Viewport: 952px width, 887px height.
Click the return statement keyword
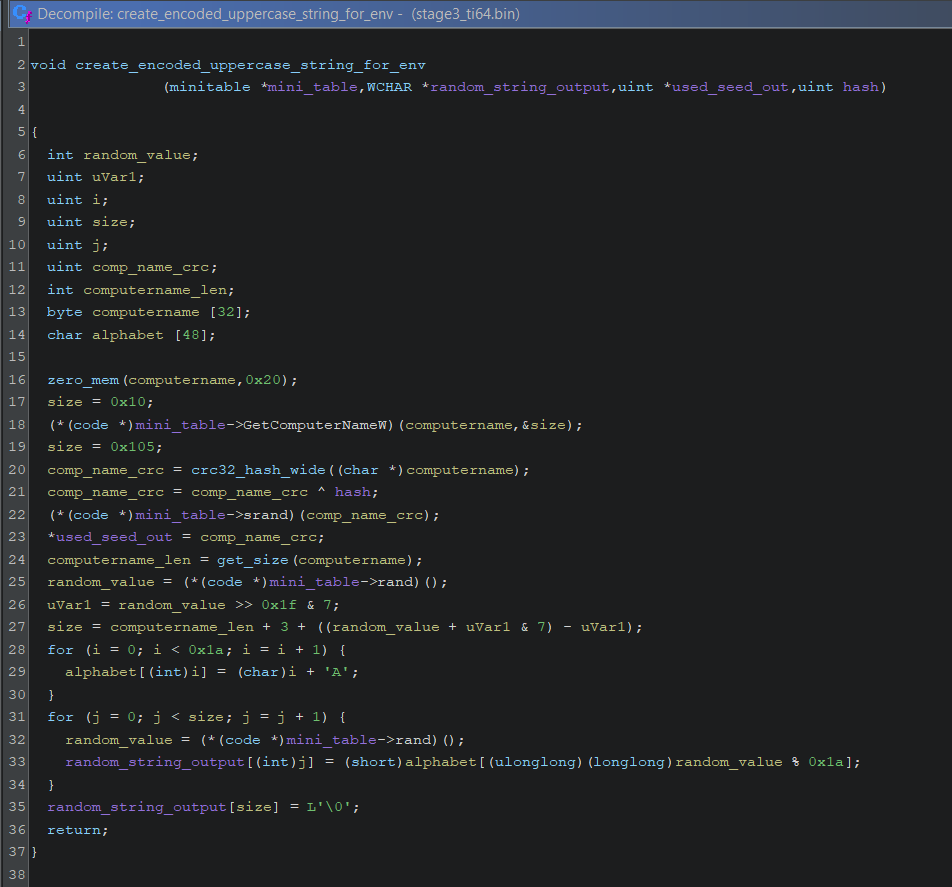[74, 829]
